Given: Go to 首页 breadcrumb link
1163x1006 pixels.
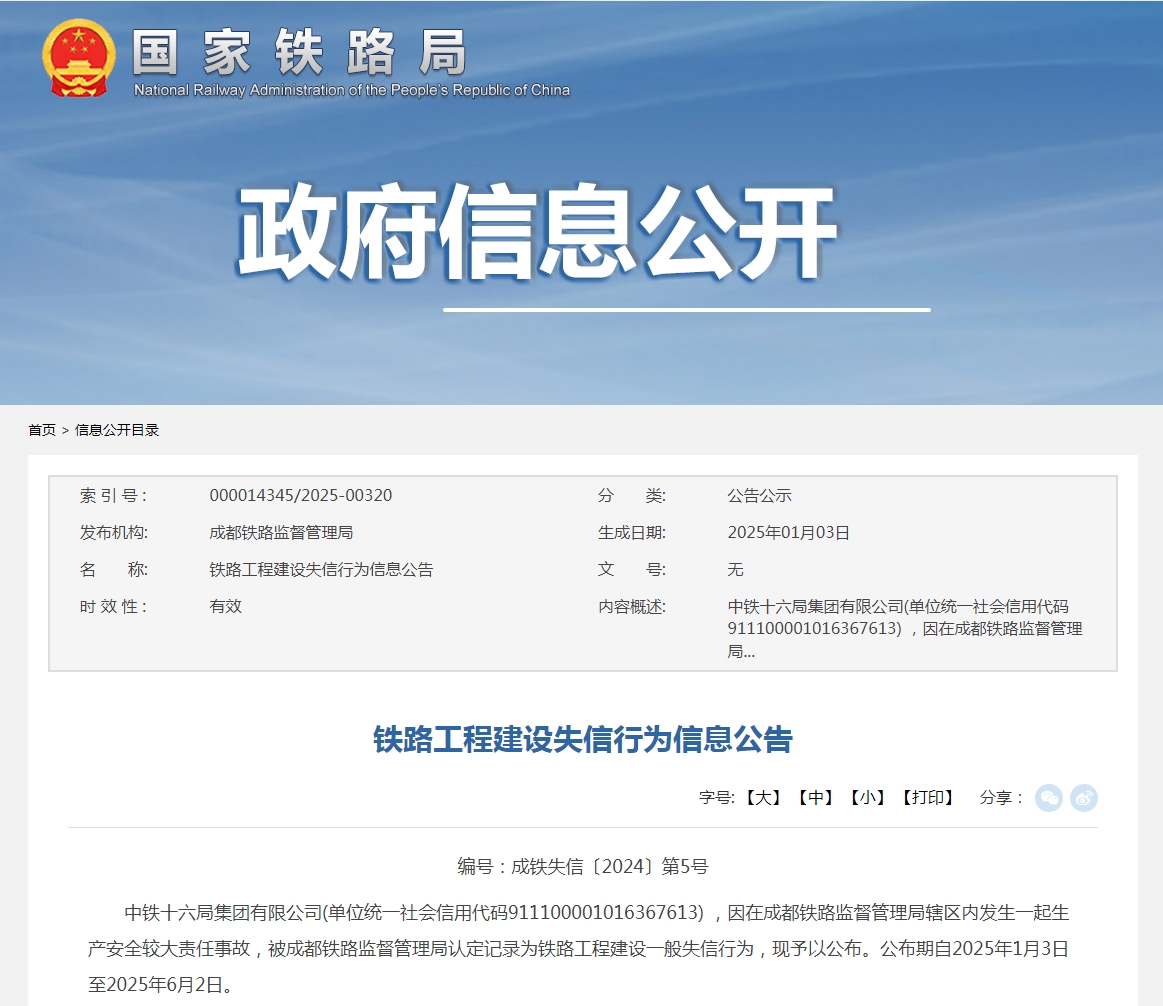Looking at the screenshot, I should click(42, 430).
